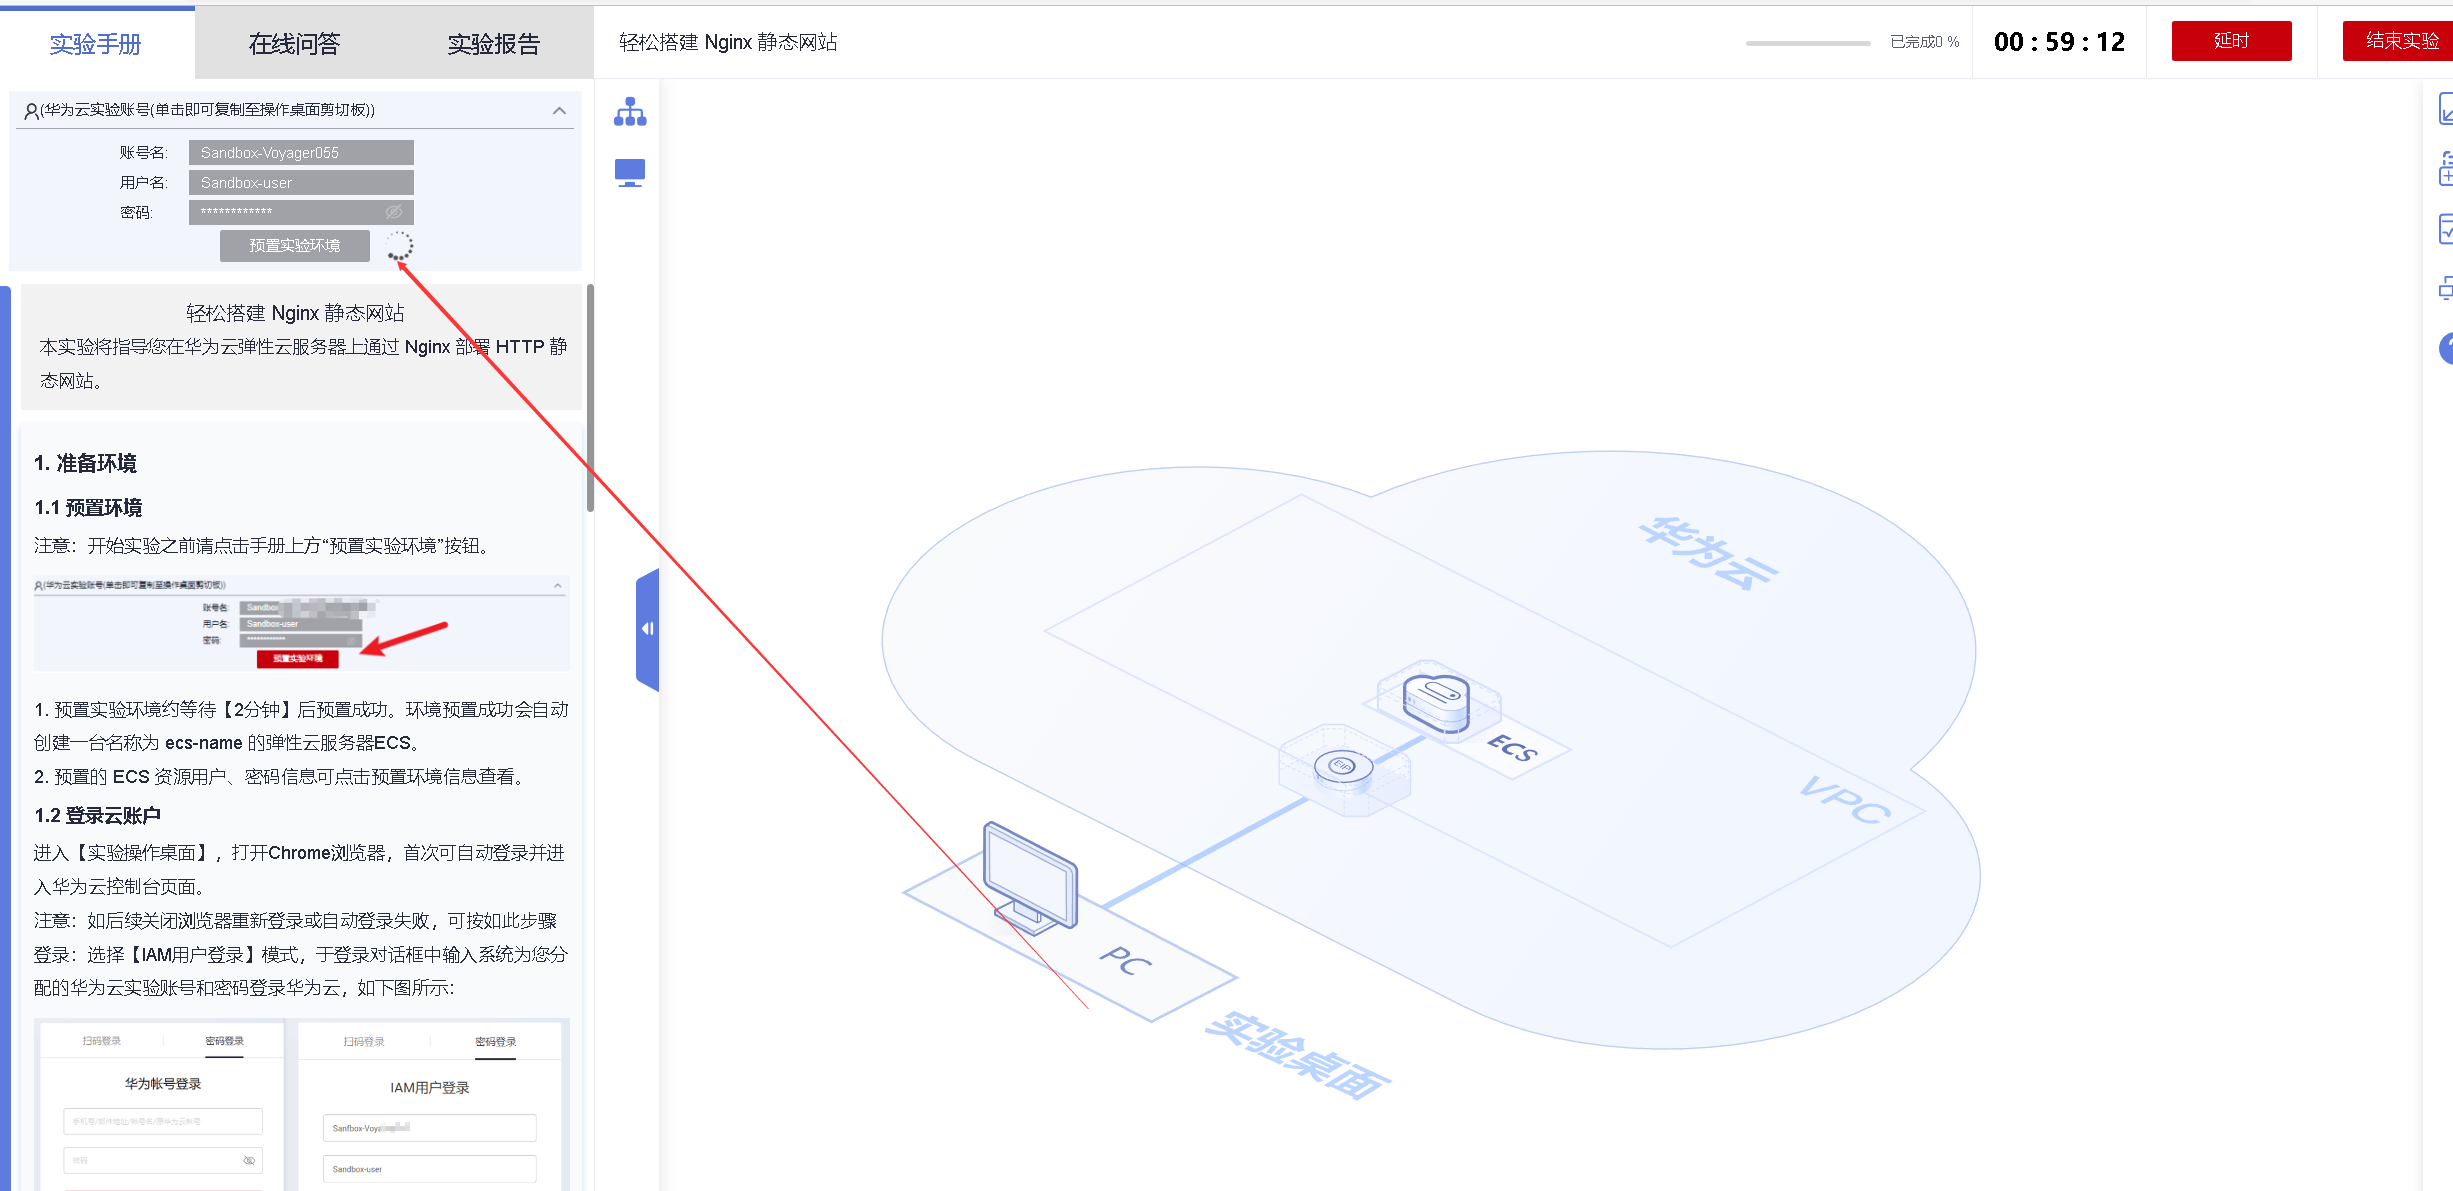Click the manual panel vertical scrollbar
This screenshot has height=1191, width=2453.
pyautogui.click(x=590, y=400)
